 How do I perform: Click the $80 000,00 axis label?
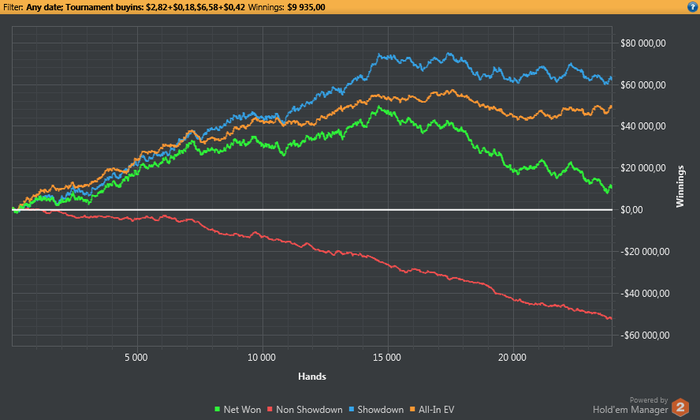(643, 43)
